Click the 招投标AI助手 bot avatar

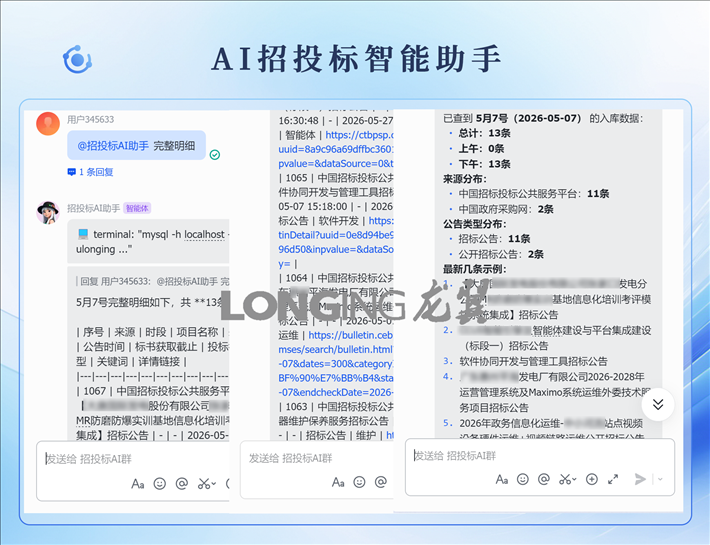48,213
